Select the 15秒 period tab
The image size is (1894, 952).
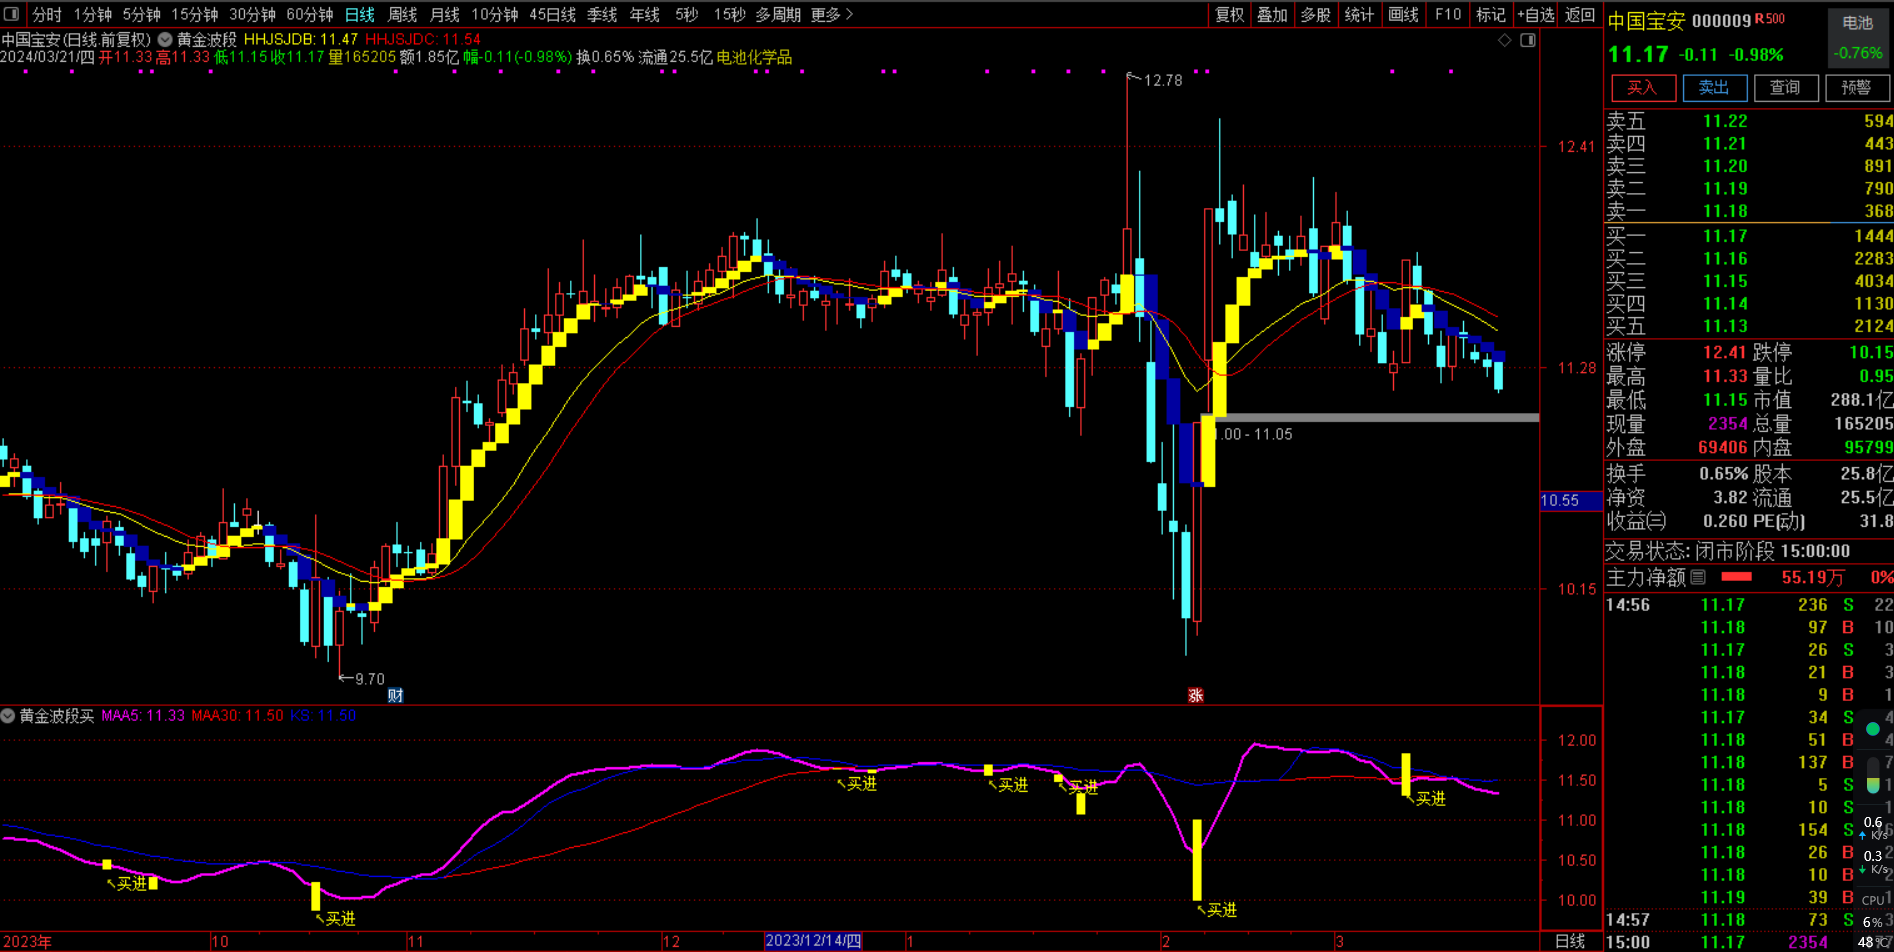[729, 14]
